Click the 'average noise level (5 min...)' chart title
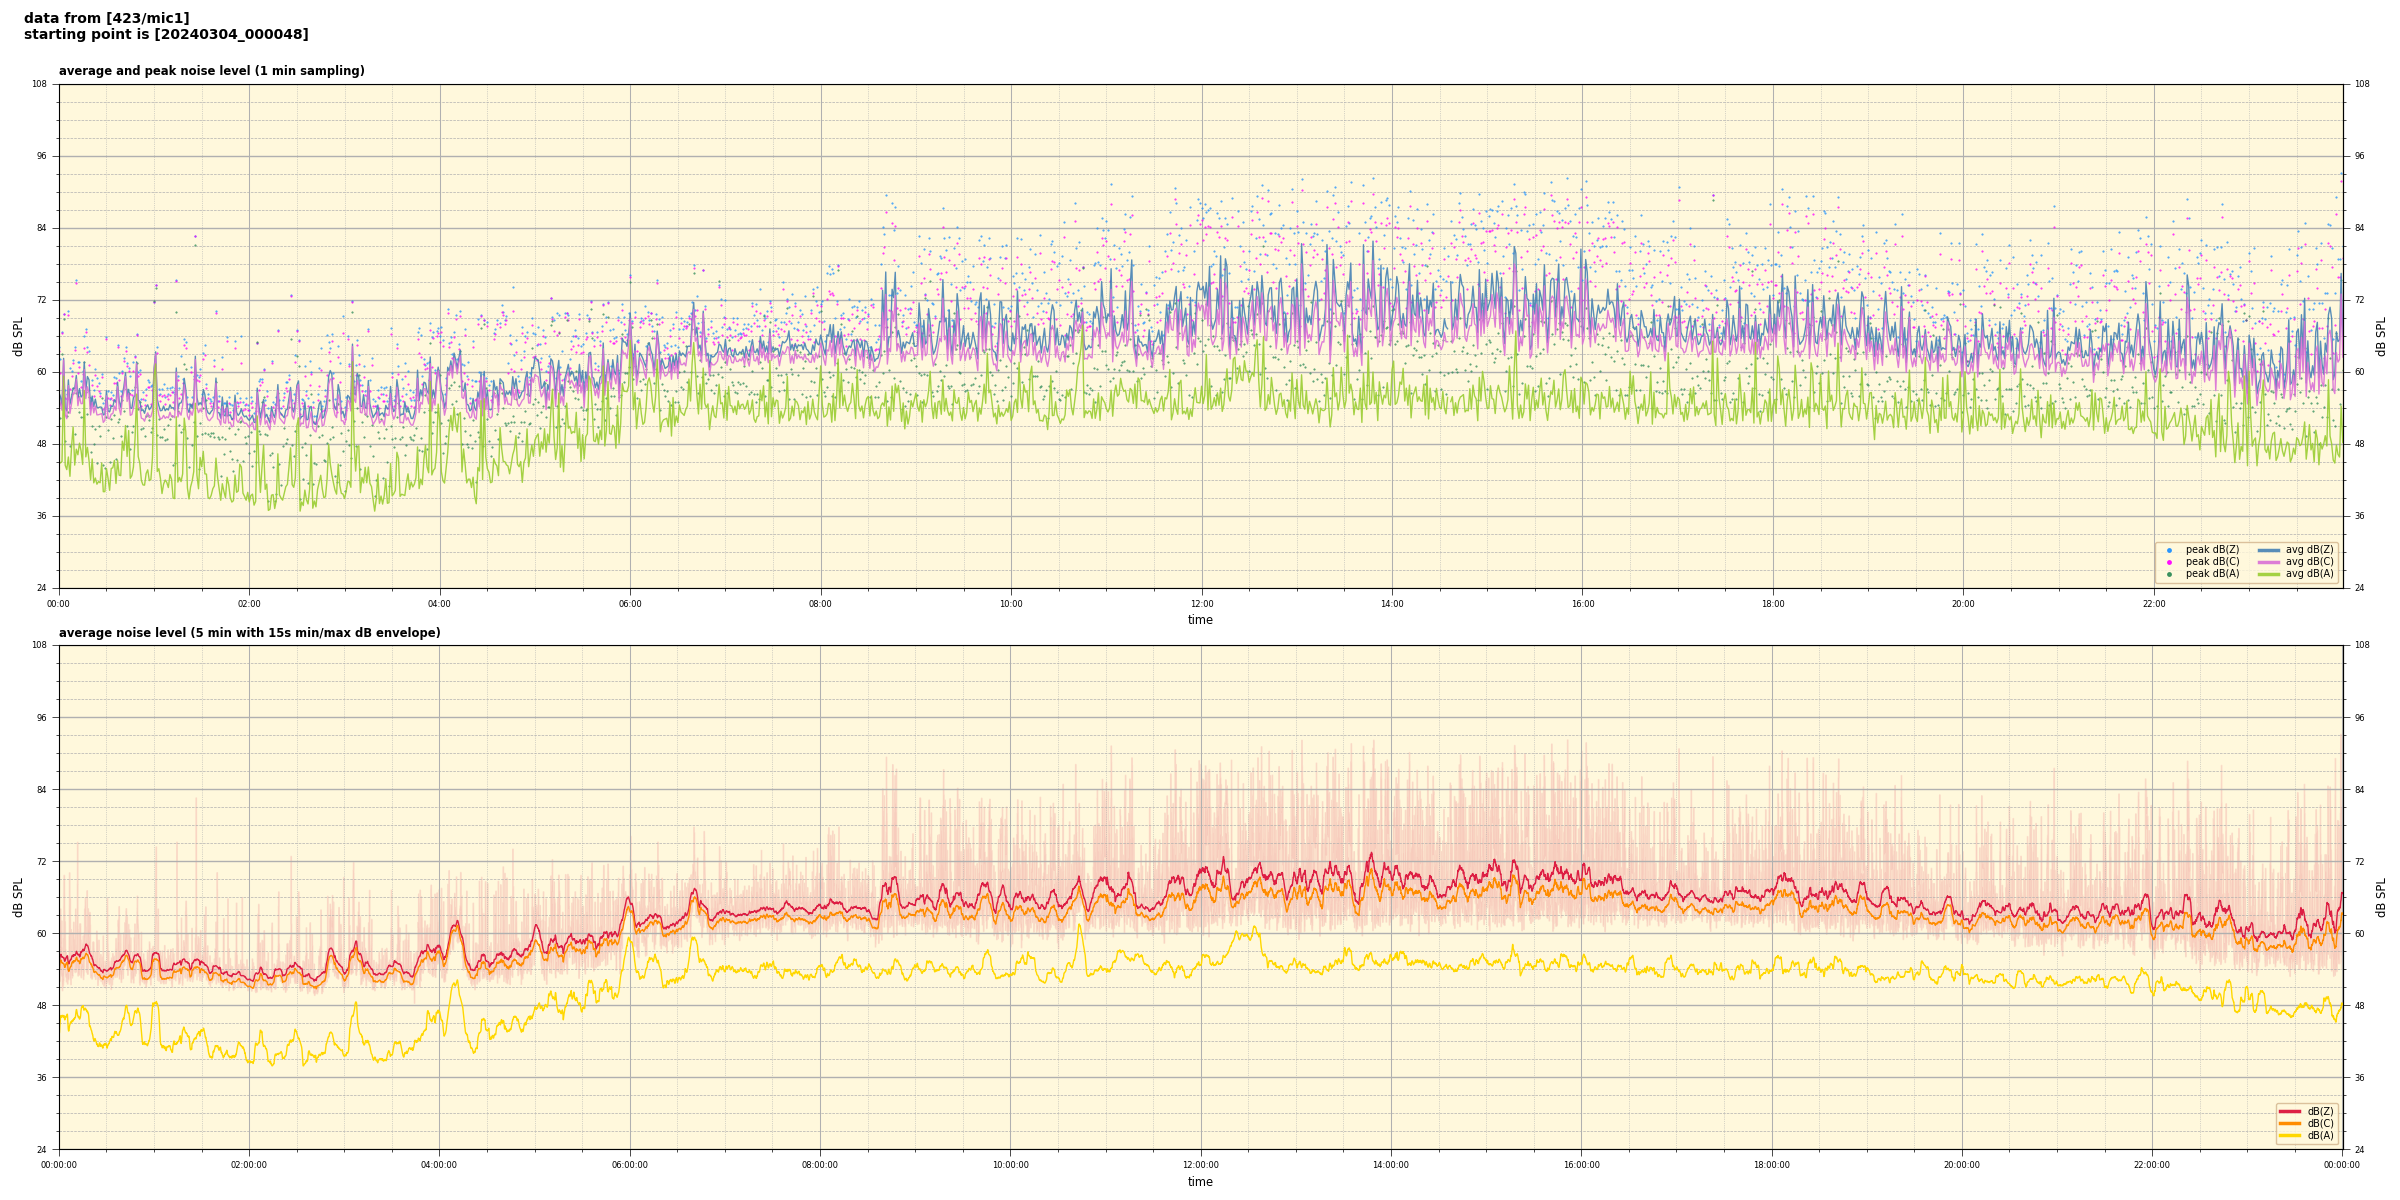The width and height of the screenshot is (2400, 1200). click(249, 633)
